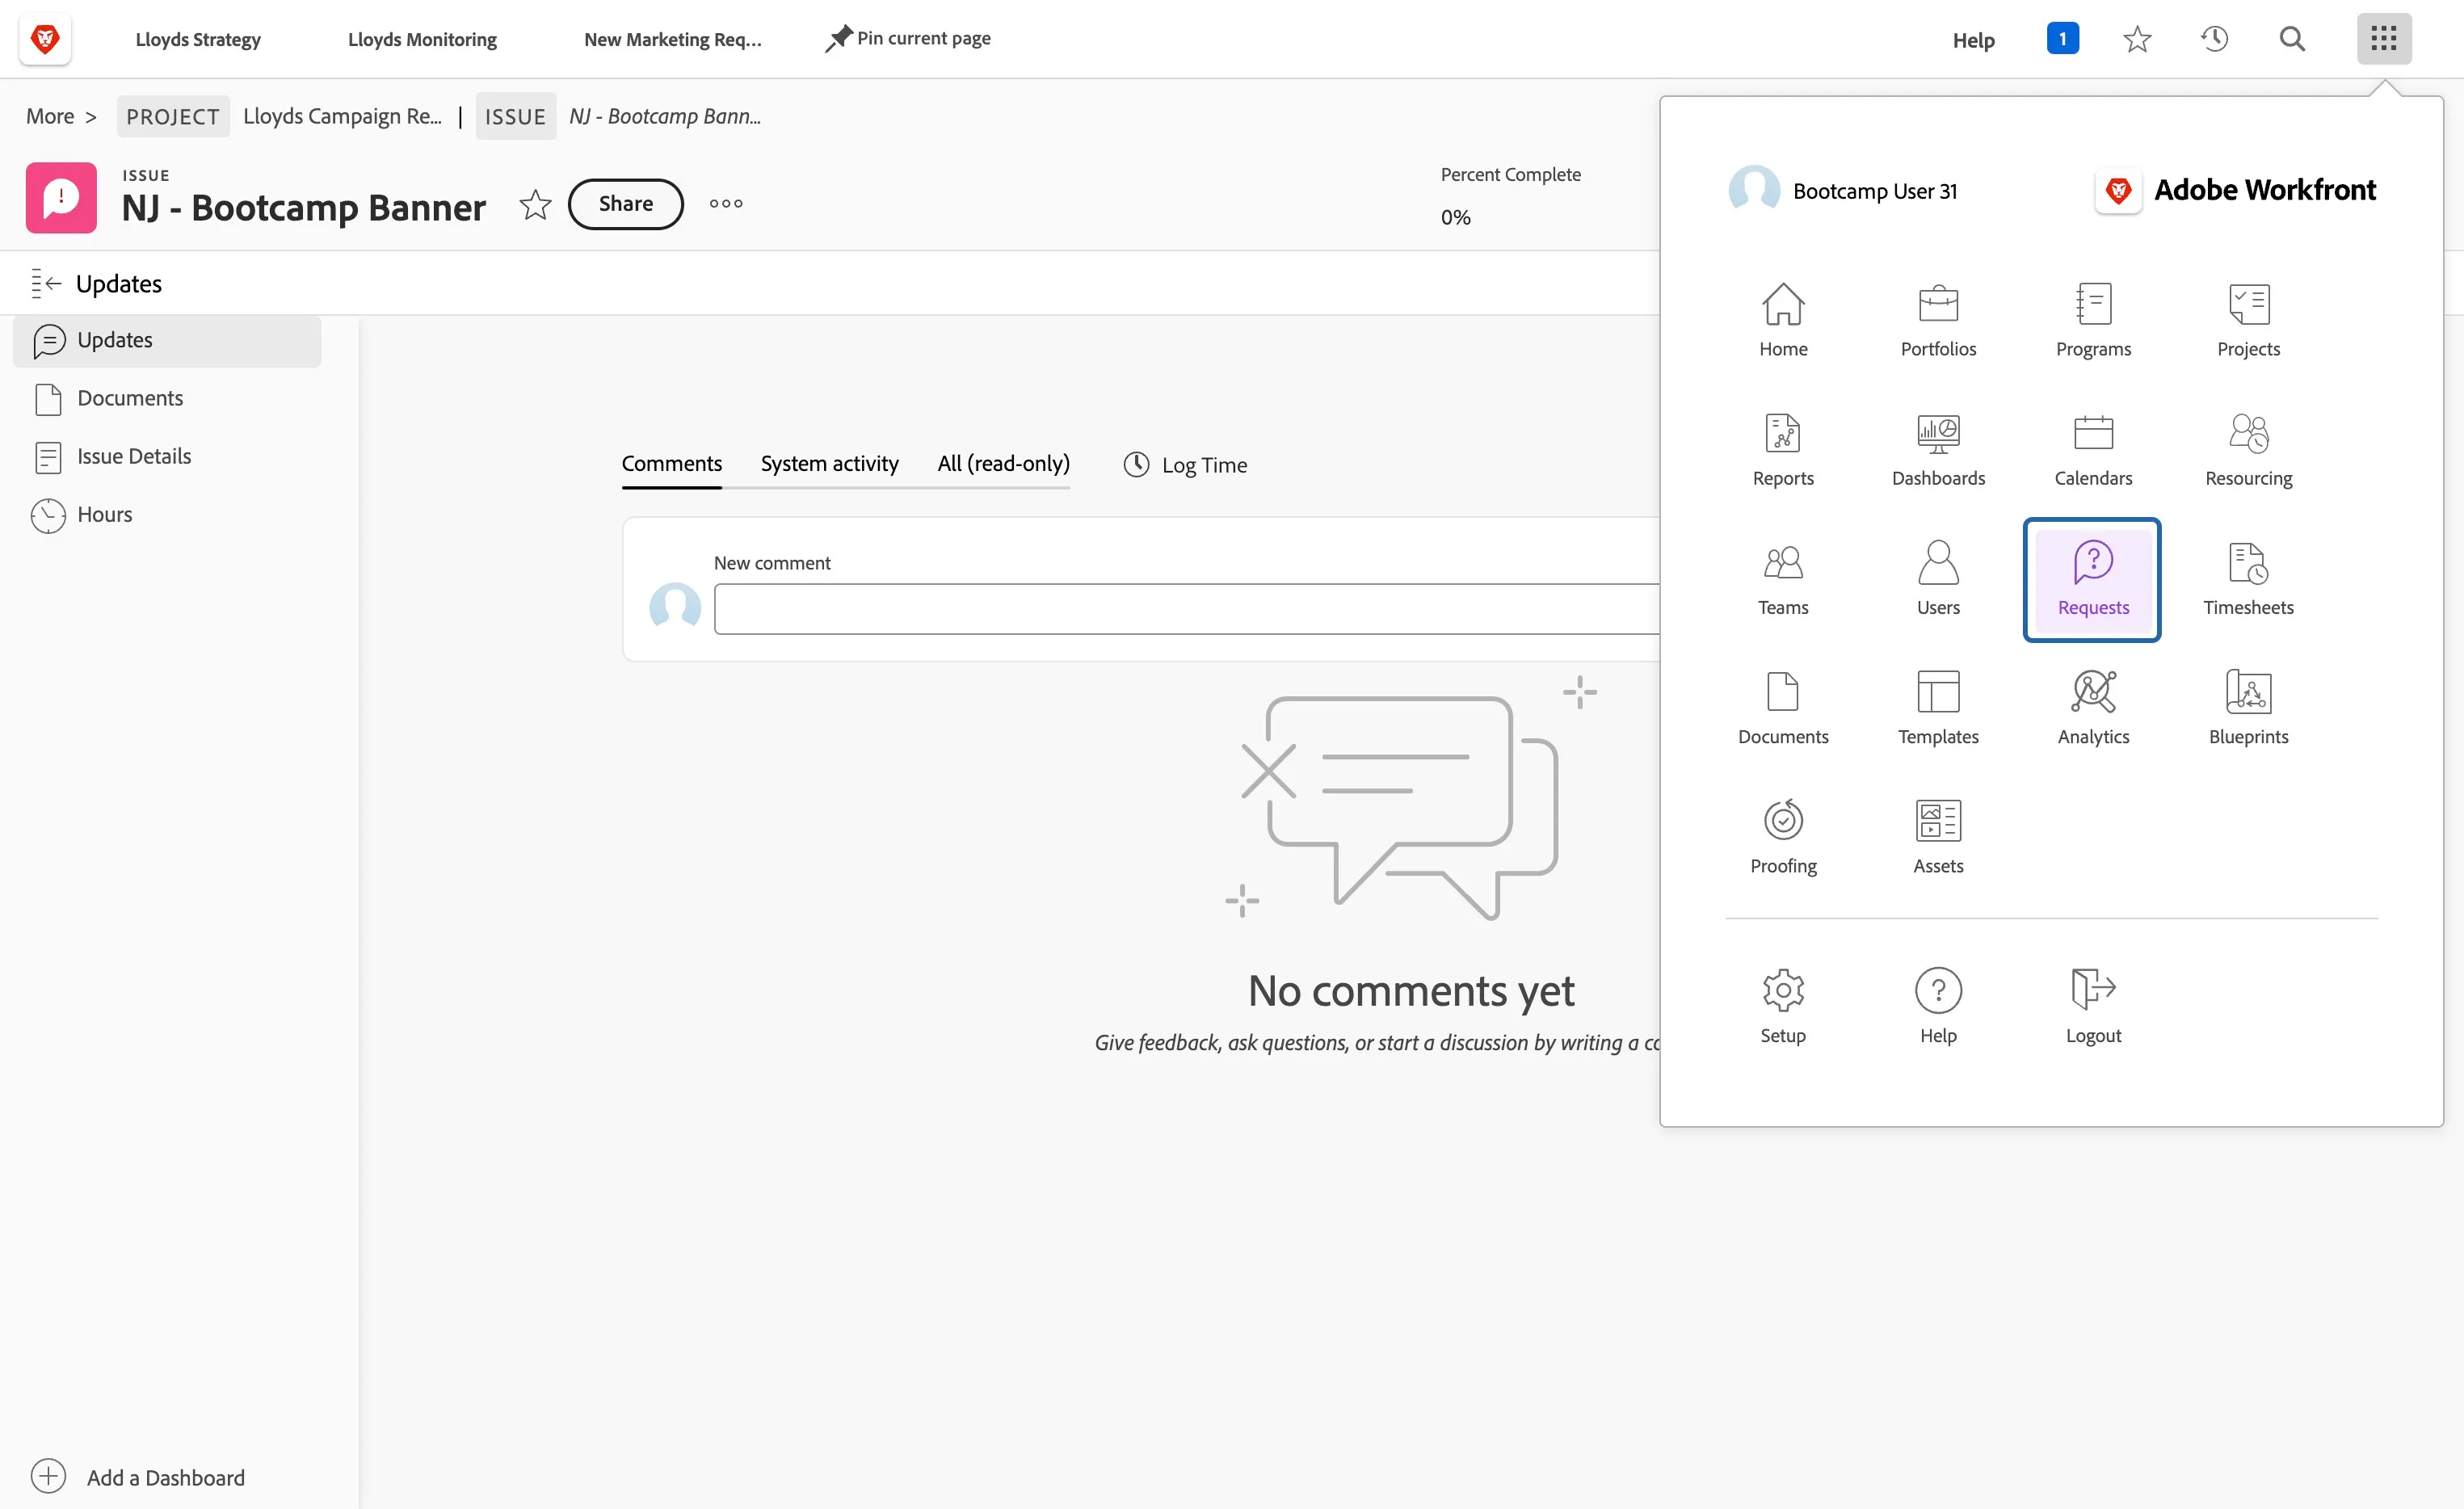The image size is (2464, 1509).
Task: Click the NJ - Bootcamp Bann... breadcrumb
Action: 665,116
